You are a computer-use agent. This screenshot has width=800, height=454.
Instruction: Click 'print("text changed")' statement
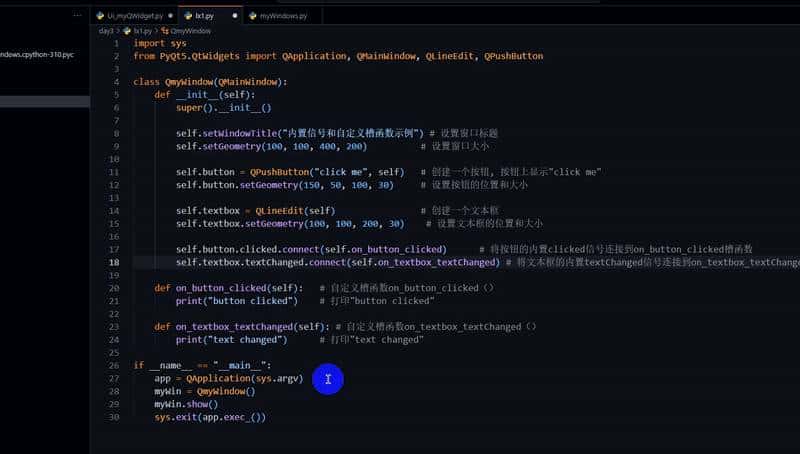(232, 340)
